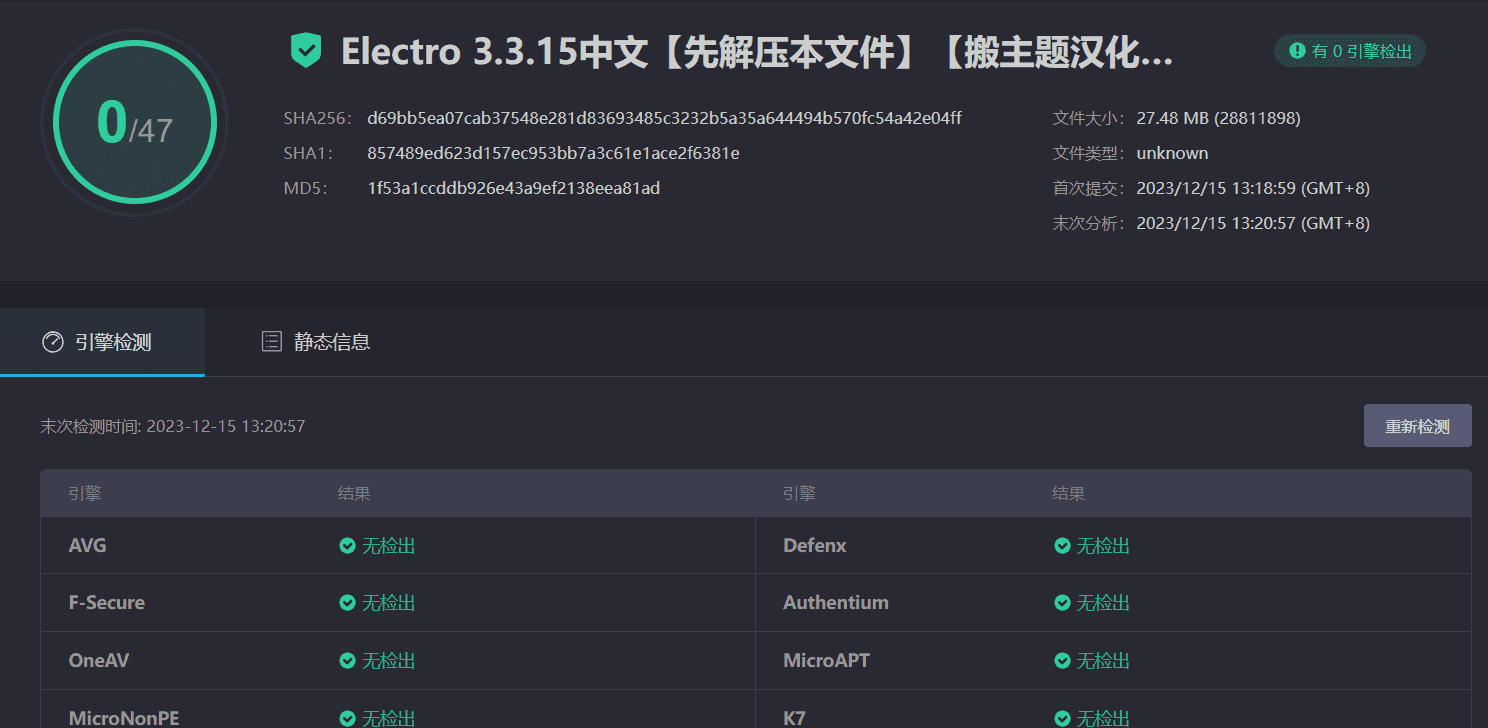Viewport: 1488px width, 728px height.
Task: Click the 有 0 引擎检出 badge
Action: point(1350,51)
